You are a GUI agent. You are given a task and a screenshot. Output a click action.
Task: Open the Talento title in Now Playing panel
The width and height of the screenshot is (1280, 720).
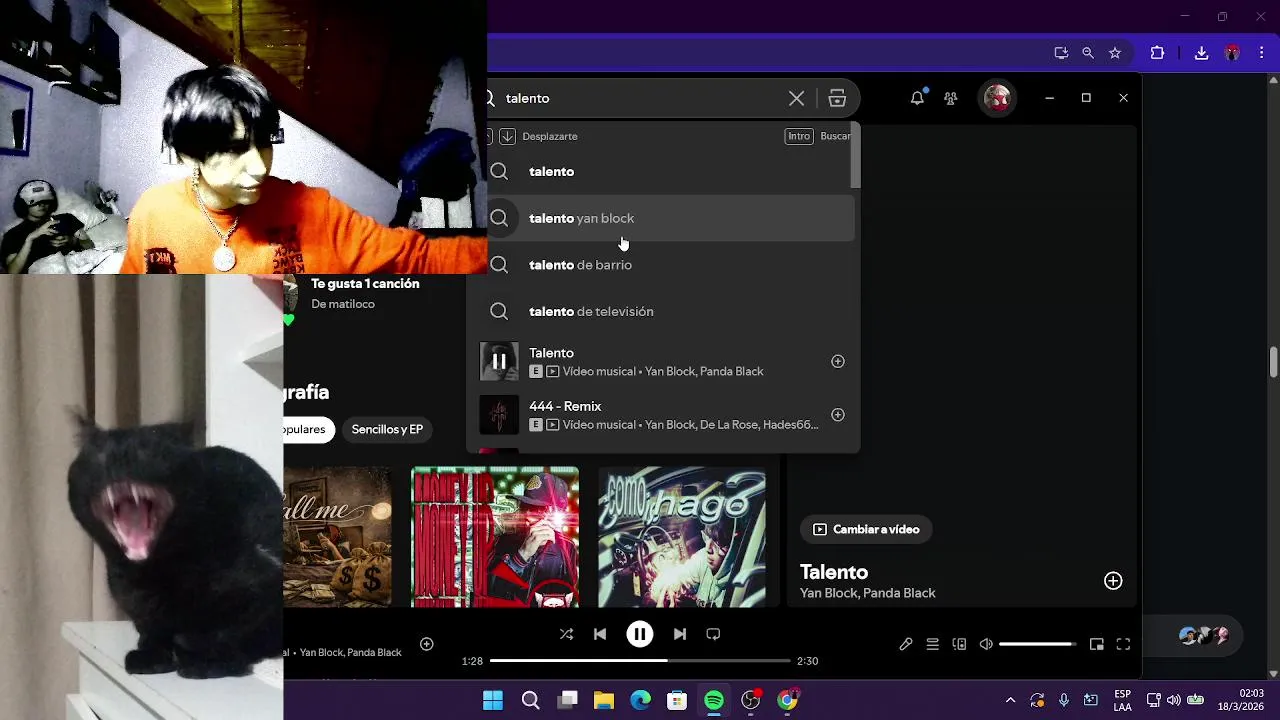(834, 572)
